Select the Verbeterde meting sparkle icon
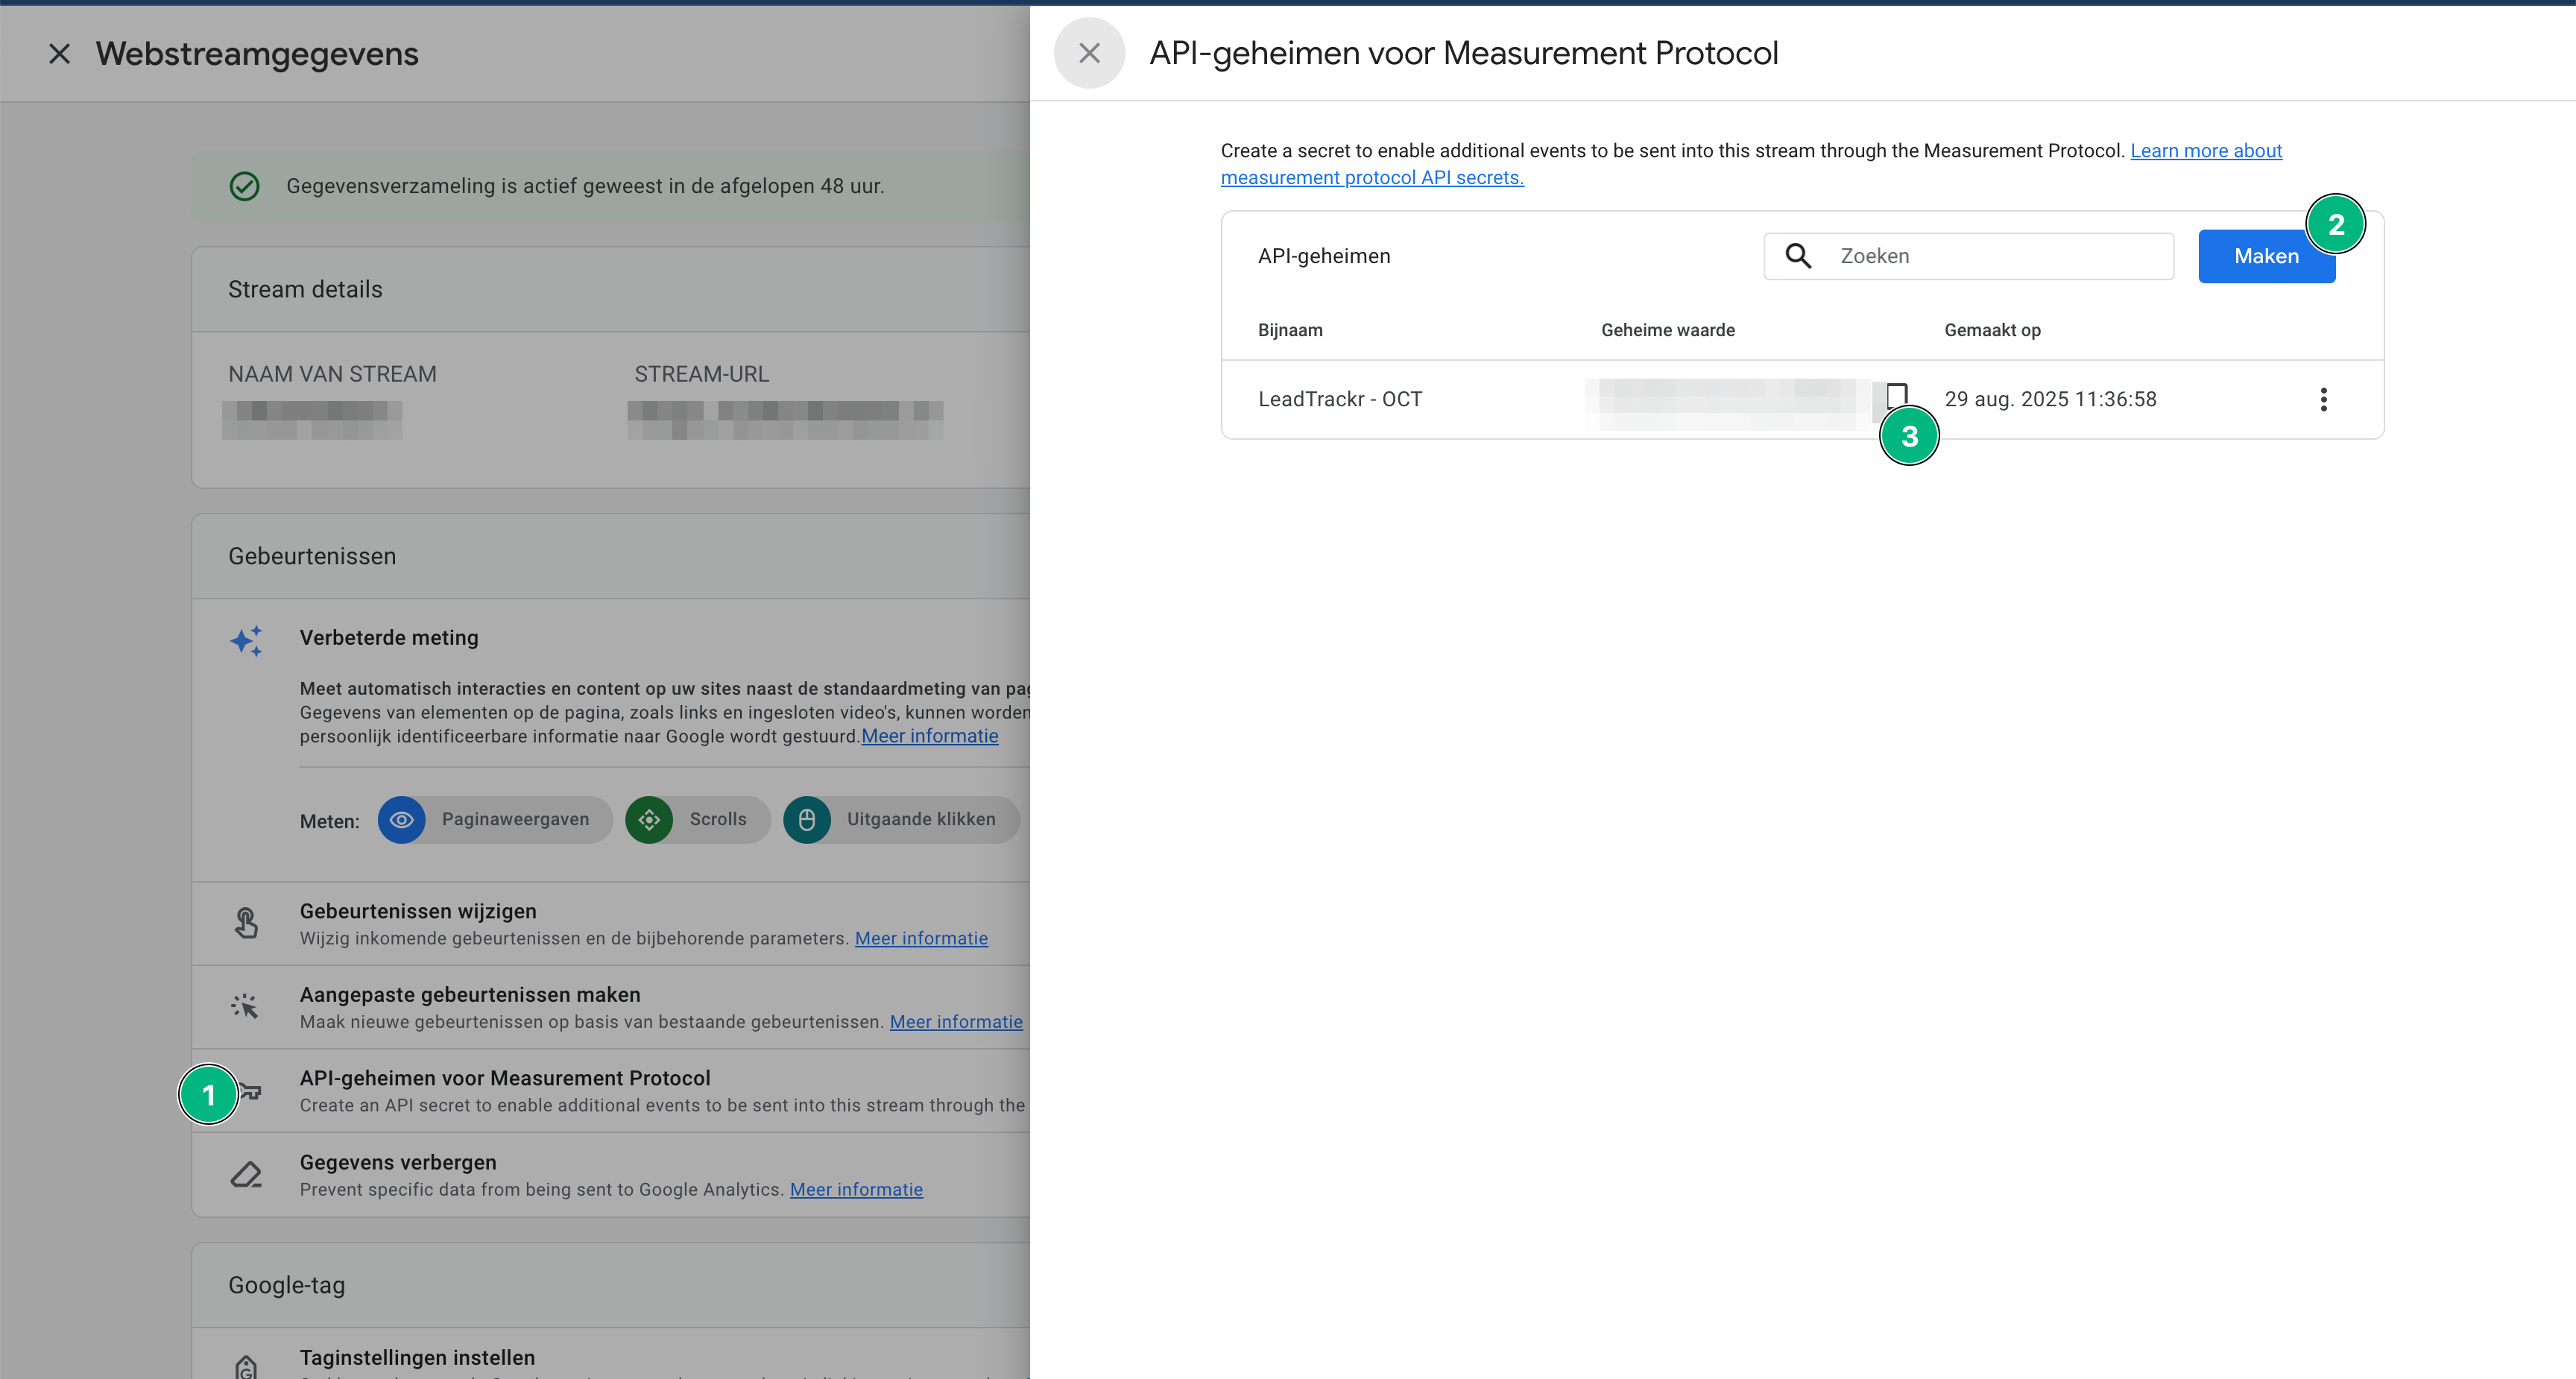2576x1379 pixels. 246,641
